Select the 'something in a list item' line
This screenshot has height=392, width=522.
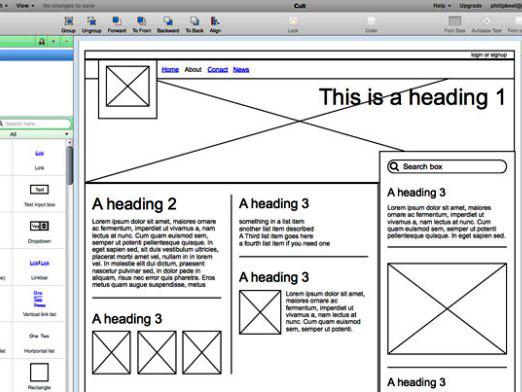[x=271, y=221]
